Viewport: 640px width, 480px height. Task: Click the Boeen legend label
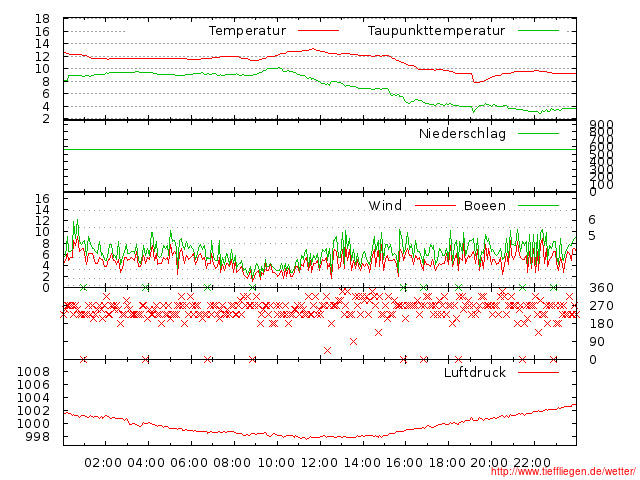485,205
